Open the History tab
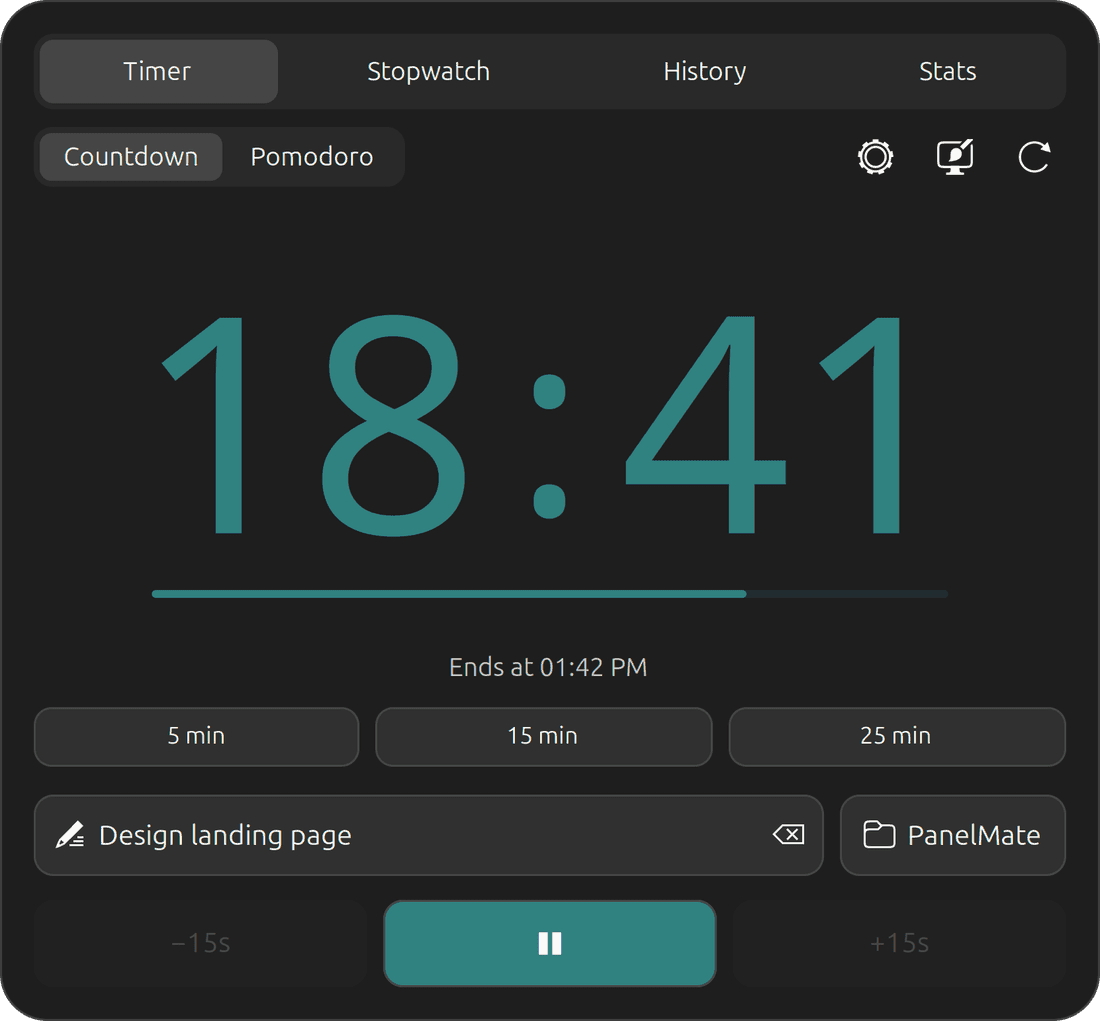The width and height of the screenshot is (1100, 1021). coord(704,71)
